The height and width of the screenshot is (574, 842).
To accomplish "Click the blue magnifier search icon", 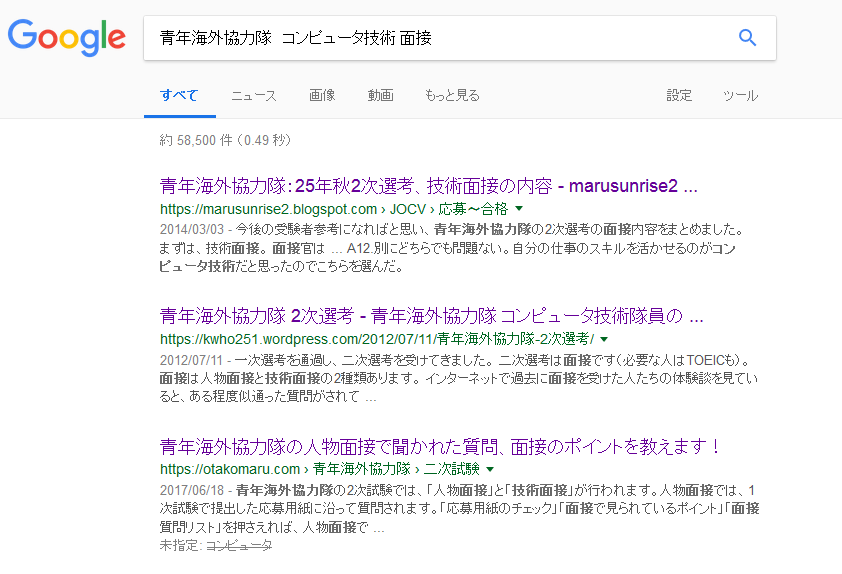I will tap(747, 38).
